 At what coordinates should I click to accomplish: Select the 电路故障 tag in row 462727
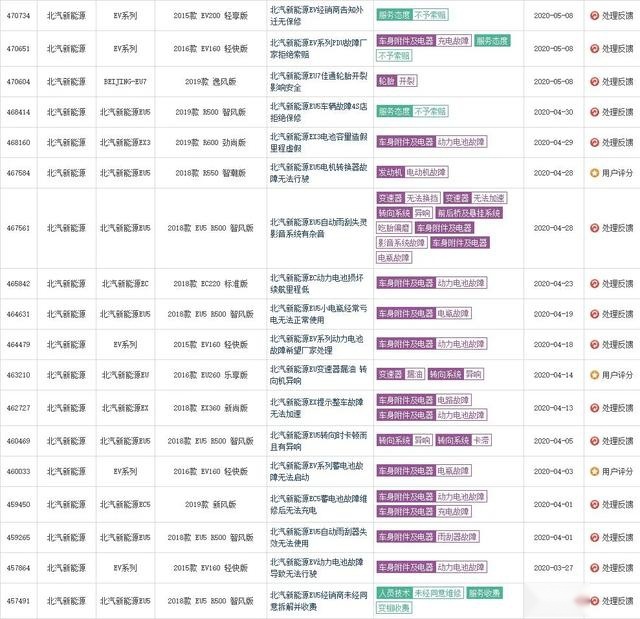(453, 400)
